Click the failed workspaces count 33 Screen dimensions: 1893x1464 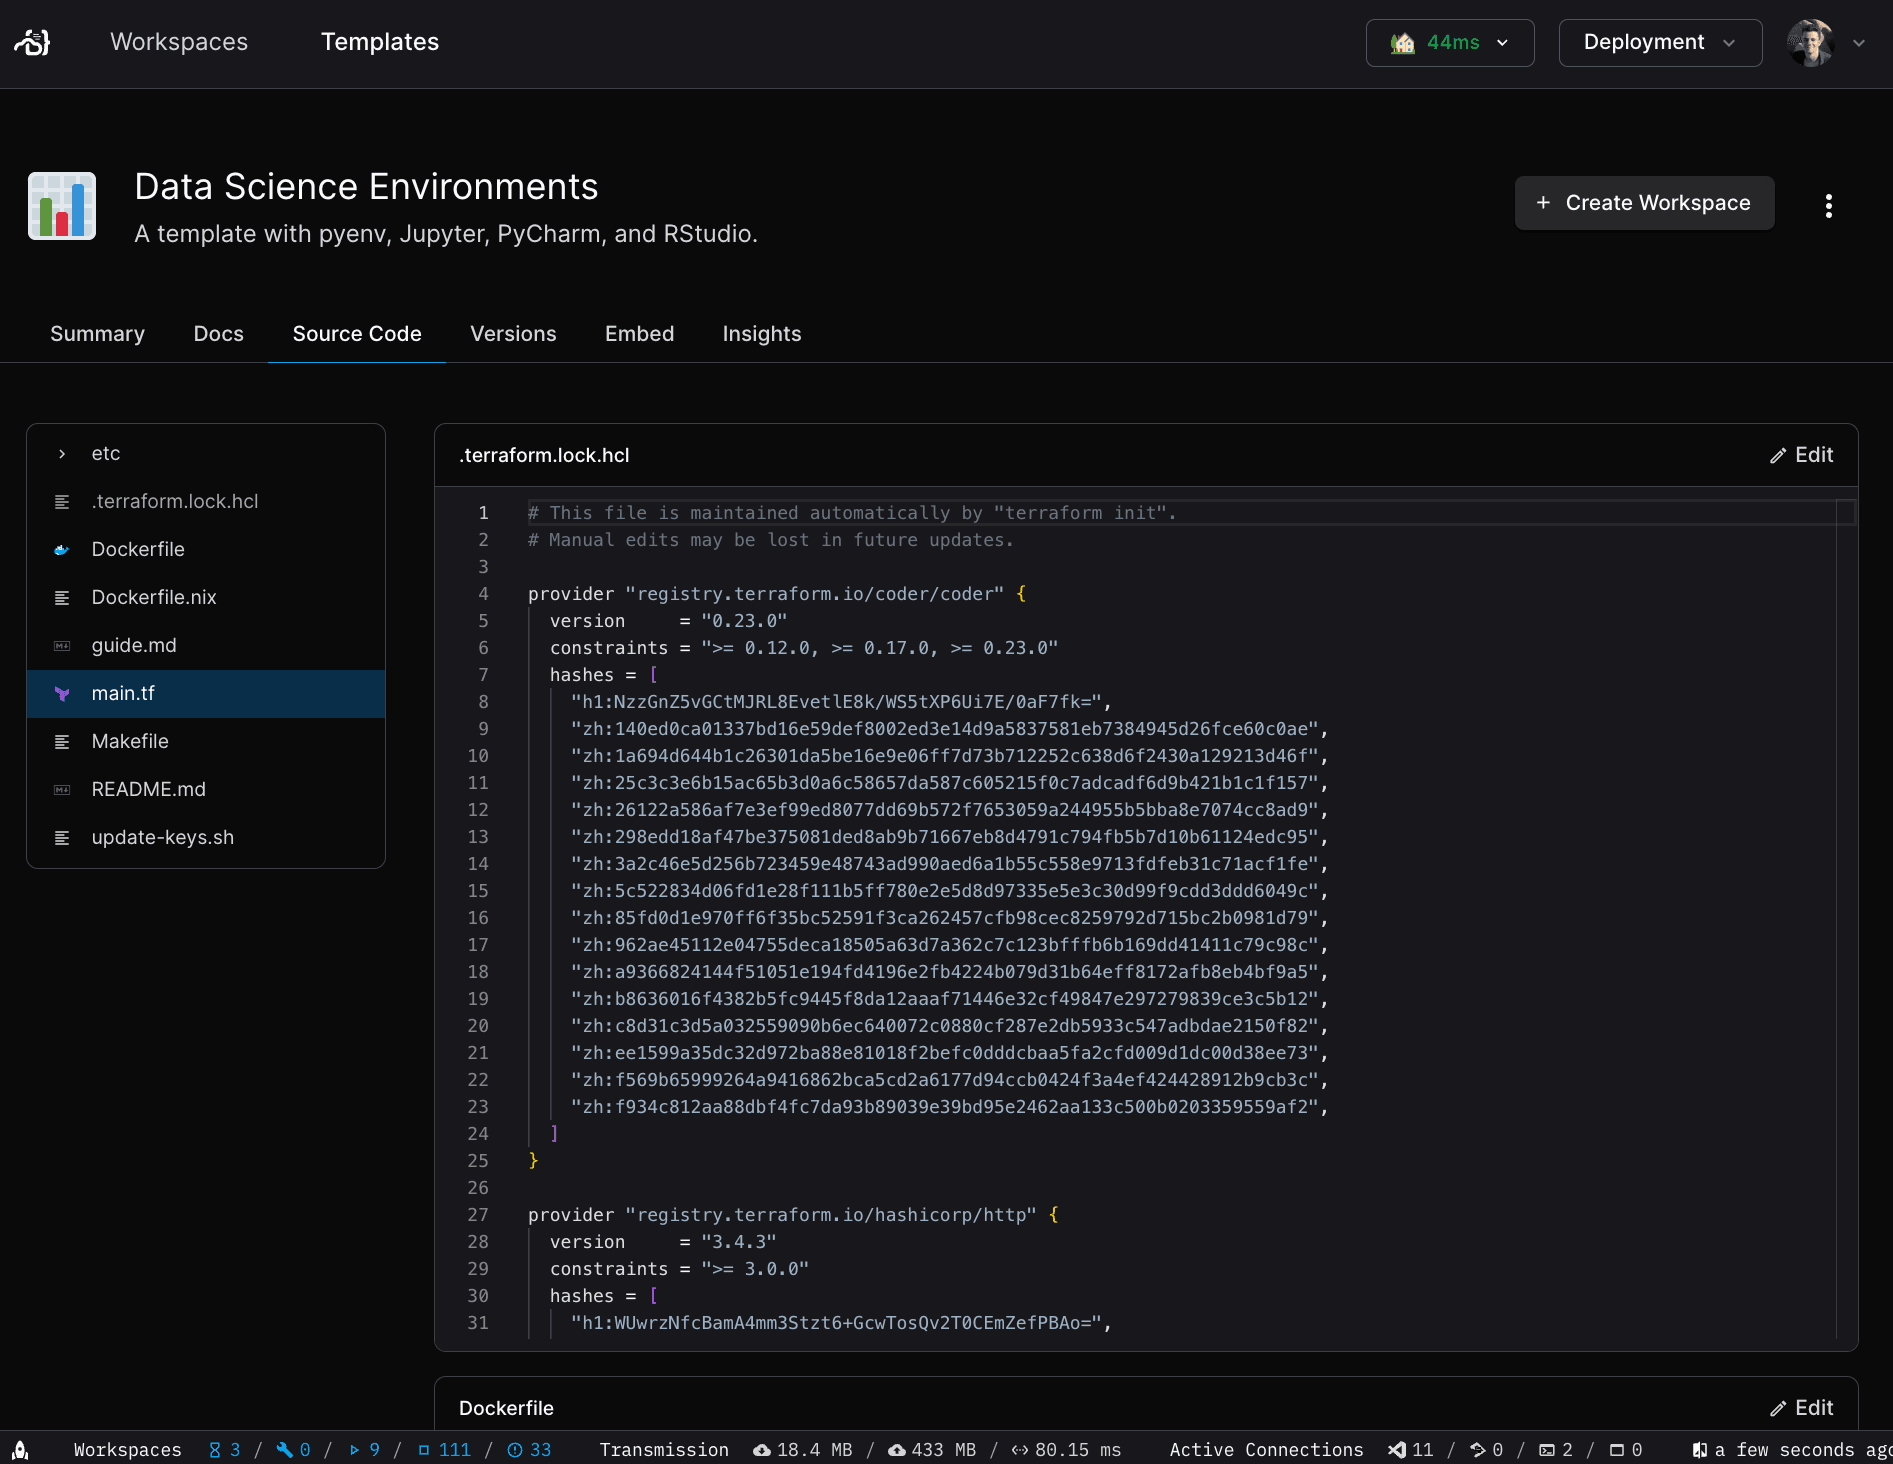529,1450
